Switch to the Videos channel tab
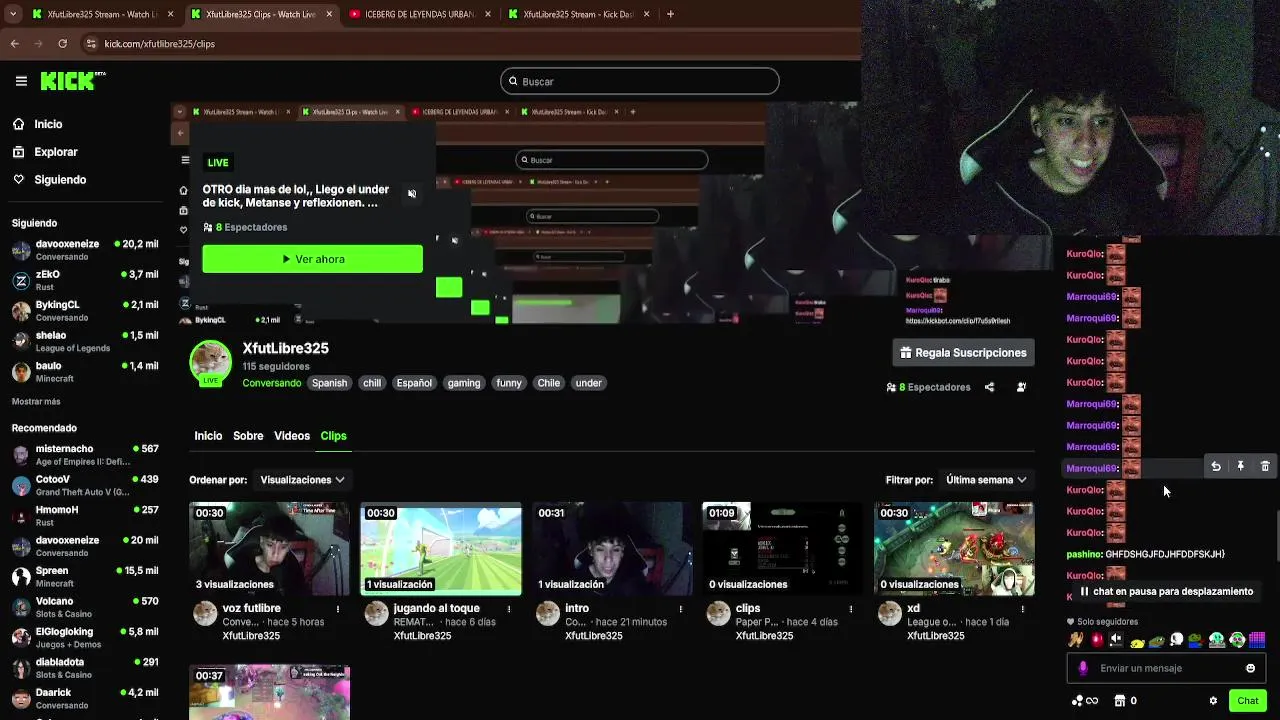This screenshot has width=1280, height=720. click(292, 436)
